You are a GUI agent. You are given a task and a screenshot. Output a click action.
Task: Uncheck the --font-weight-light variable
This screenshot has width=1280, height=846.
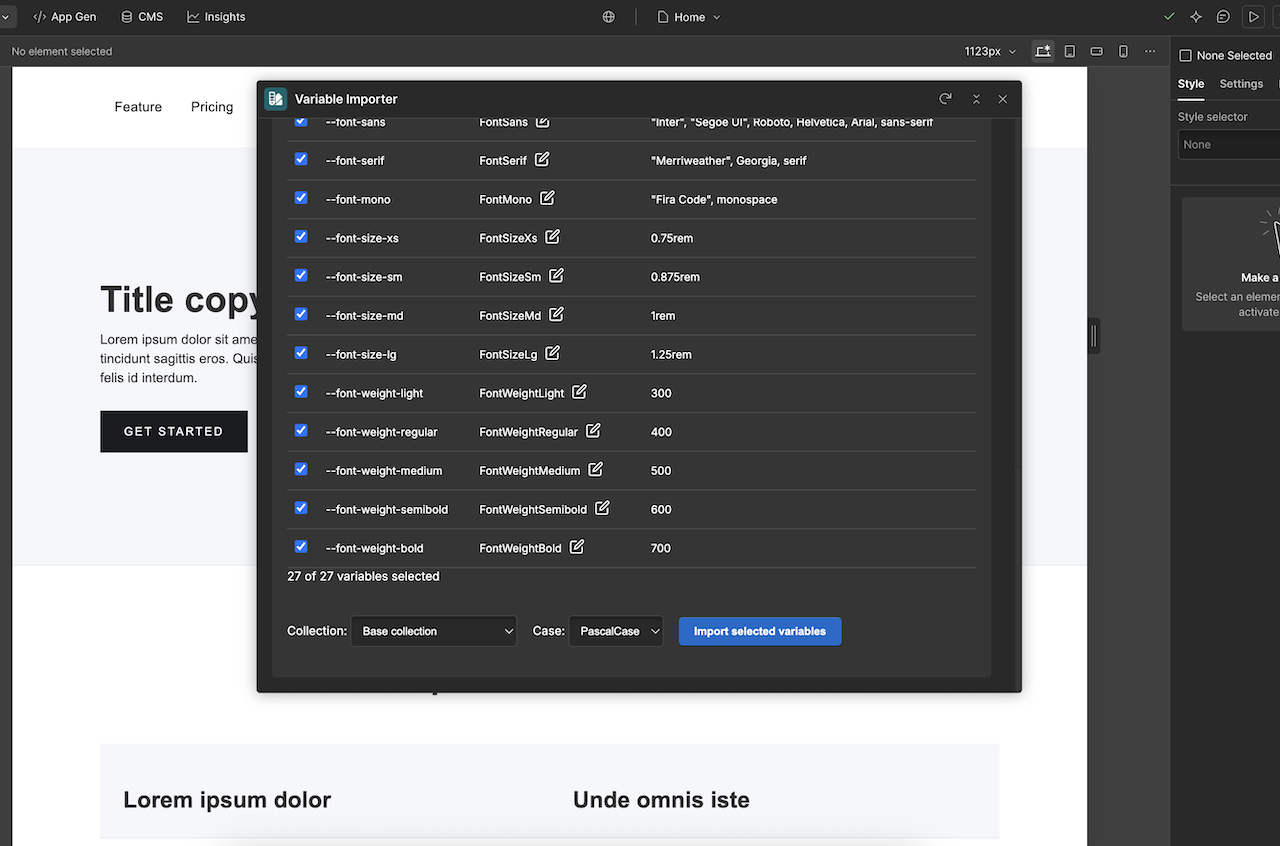tap(301, 392)
